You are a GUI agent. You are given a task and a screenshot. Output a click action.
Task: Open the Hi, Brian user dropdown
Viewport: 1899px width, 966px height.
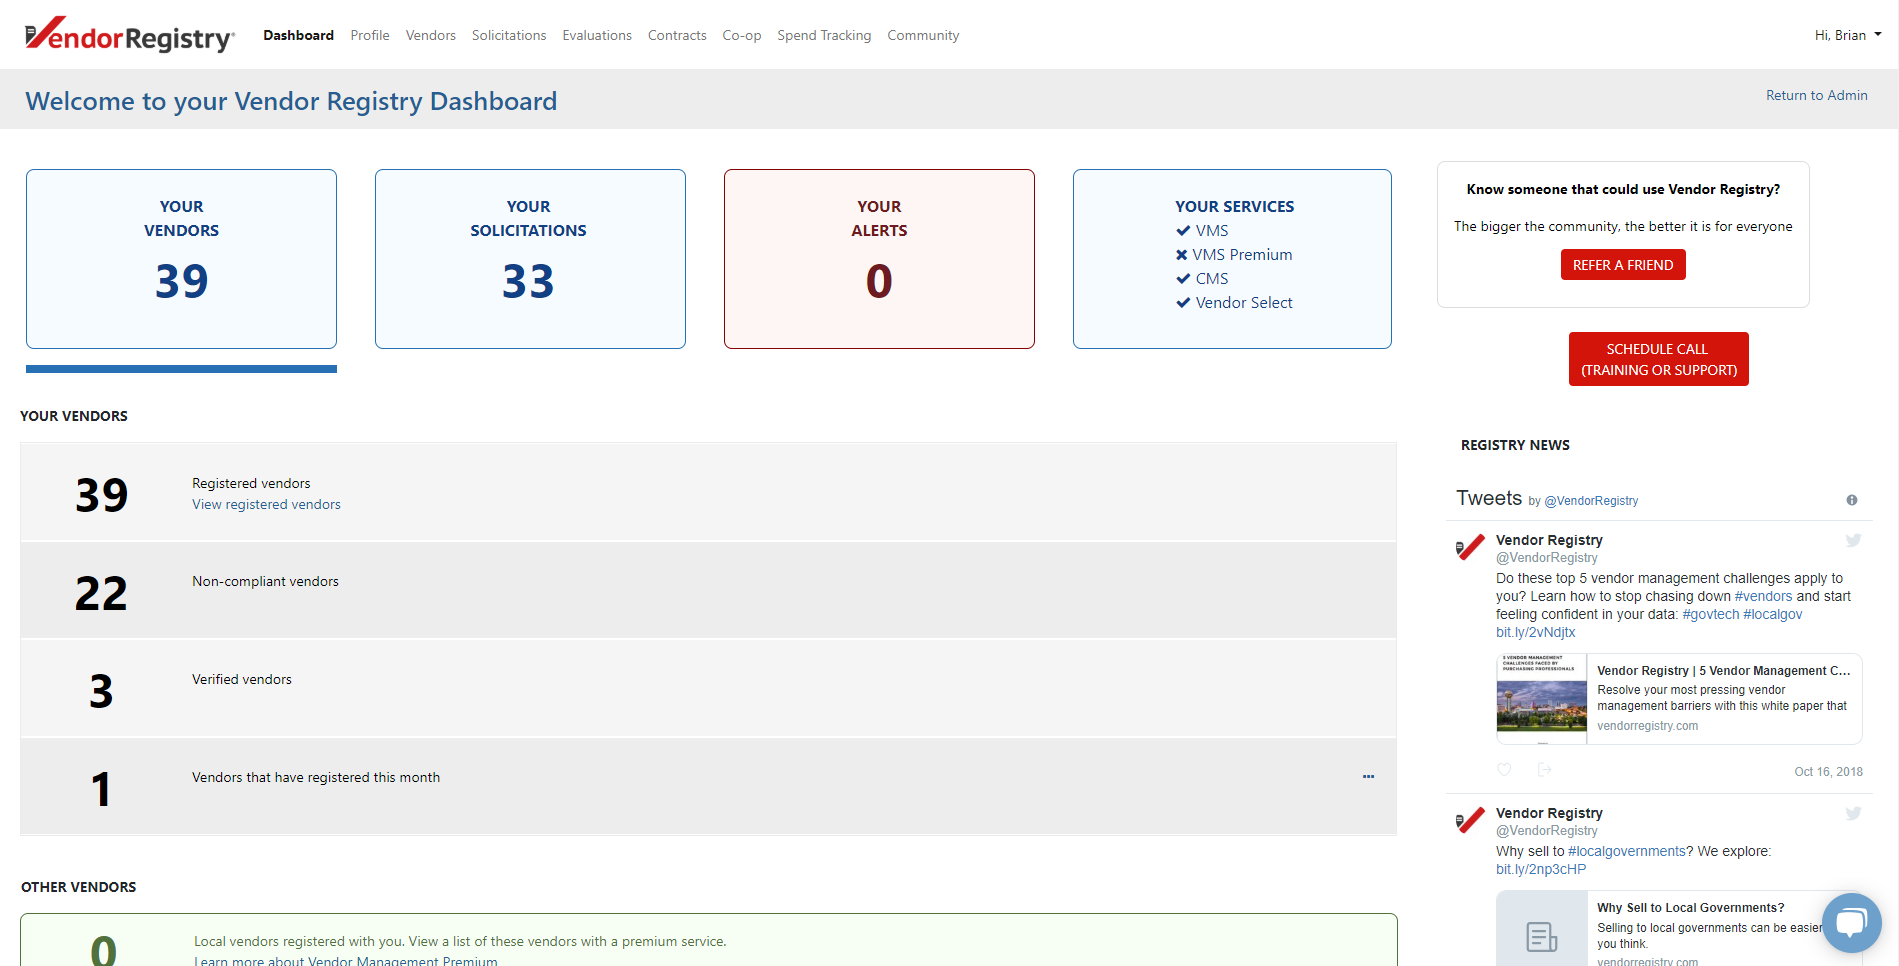(1847, 35)
